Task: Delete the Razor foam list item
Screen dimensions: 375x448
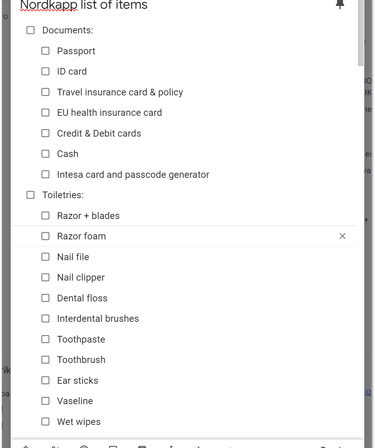Action: 342,236
